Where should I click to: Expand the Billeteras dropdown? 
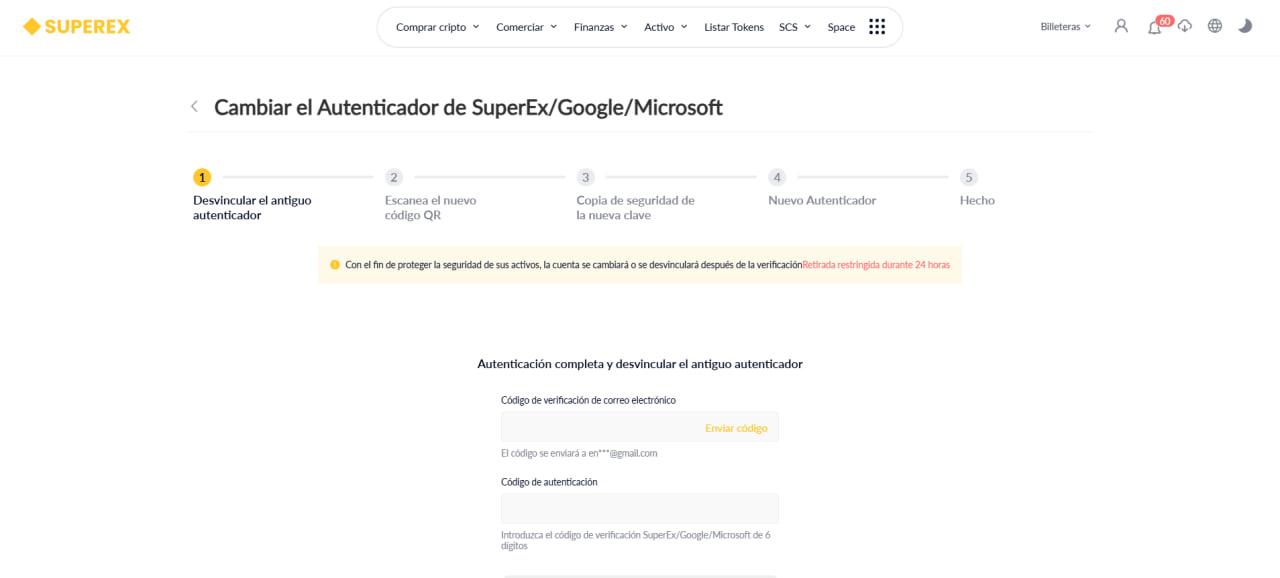pos(1062,26)
